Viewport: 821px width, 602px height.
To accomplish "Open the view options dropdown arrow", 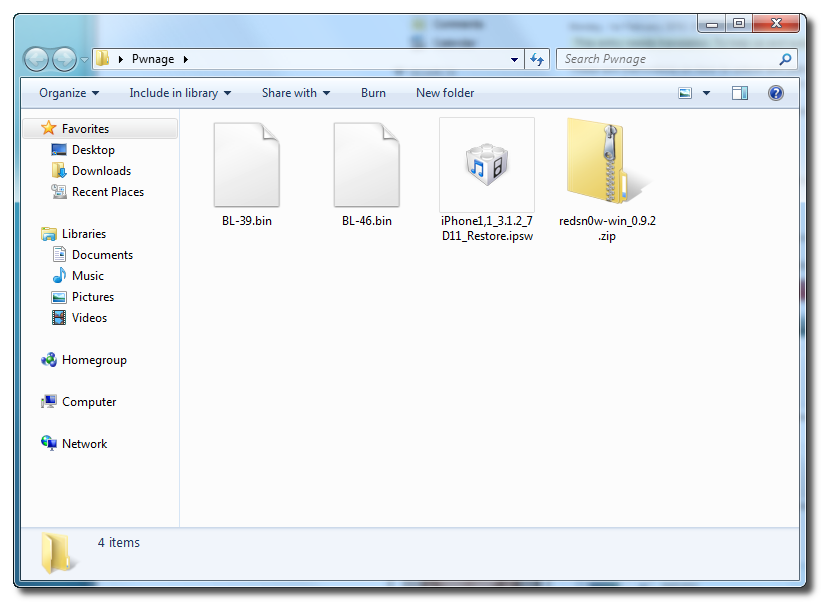I will pyautogui.click(x=706, y=93).
